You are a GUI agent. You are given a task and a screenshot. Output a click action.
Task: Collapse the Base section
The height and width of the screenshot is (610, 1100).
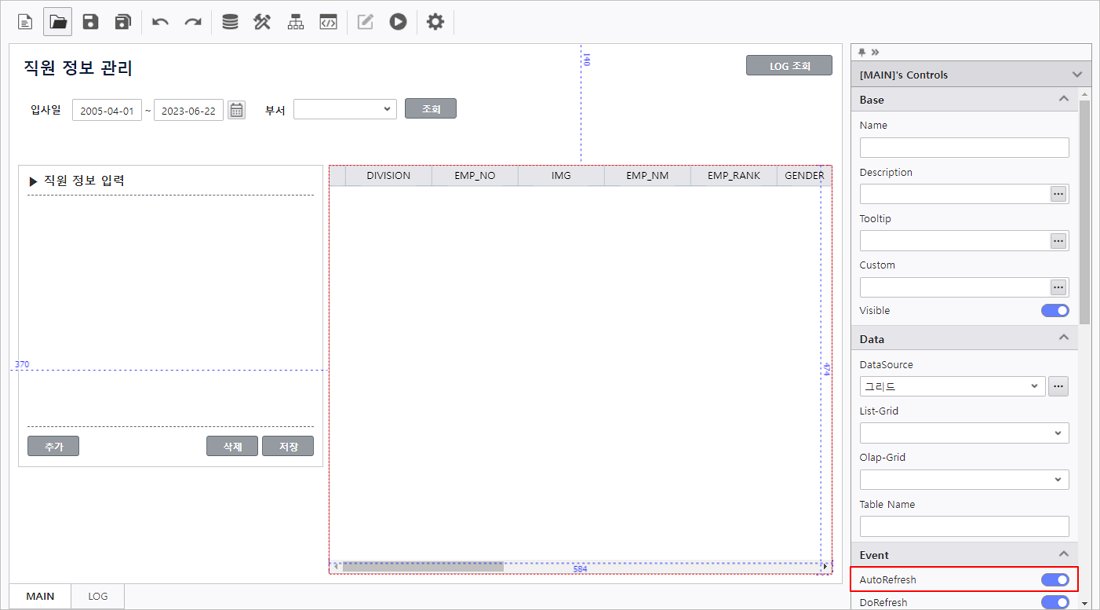point(1064,100)
